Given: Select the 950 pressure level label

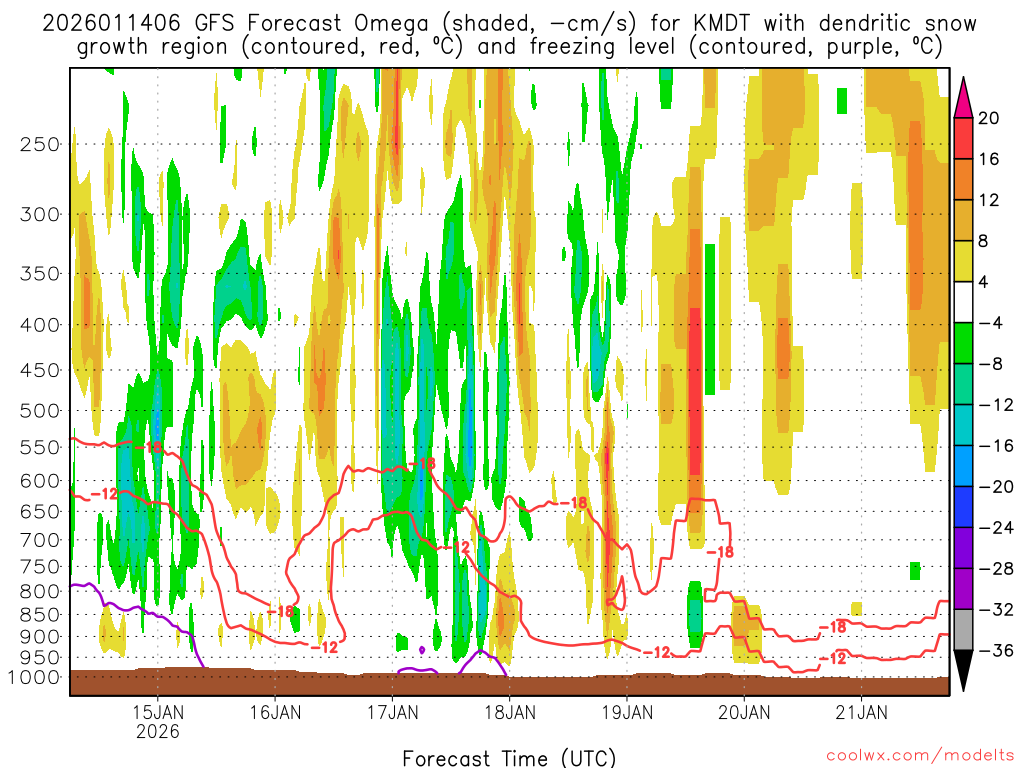Looking at the screenshot, I should pyautogui.click(x=40, y=658).
